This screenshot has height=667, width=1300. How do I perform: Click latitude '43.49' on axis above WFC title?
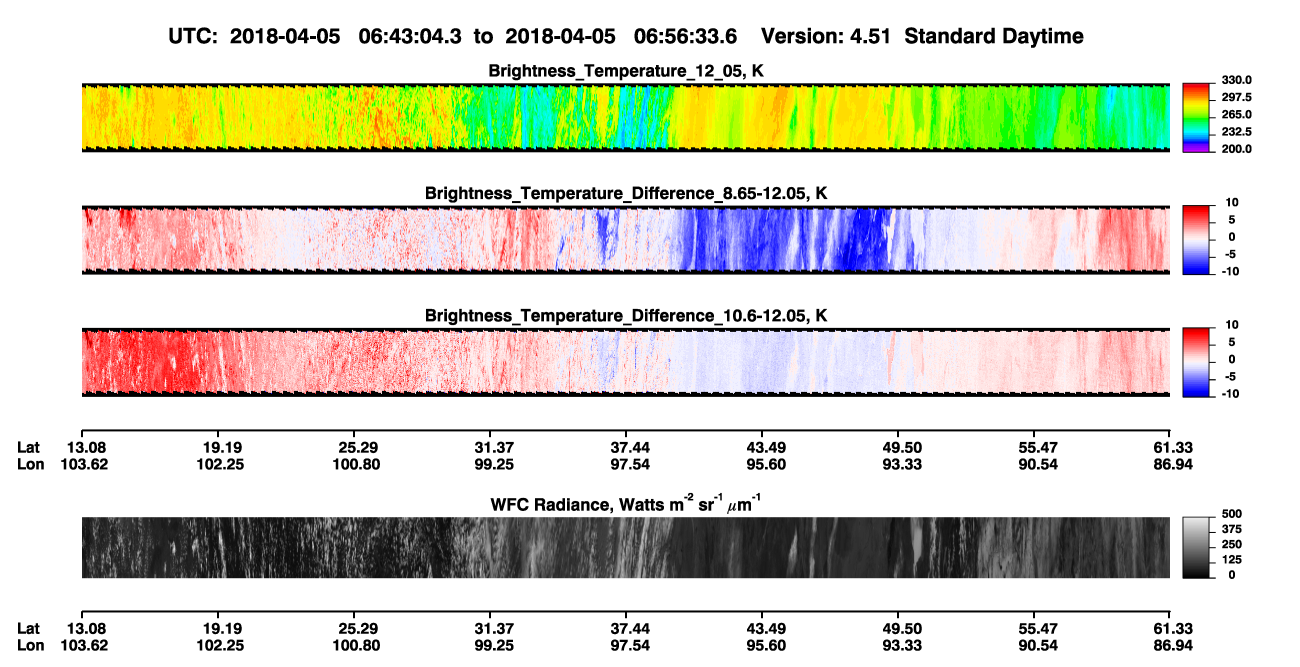(x=763, y=447)
